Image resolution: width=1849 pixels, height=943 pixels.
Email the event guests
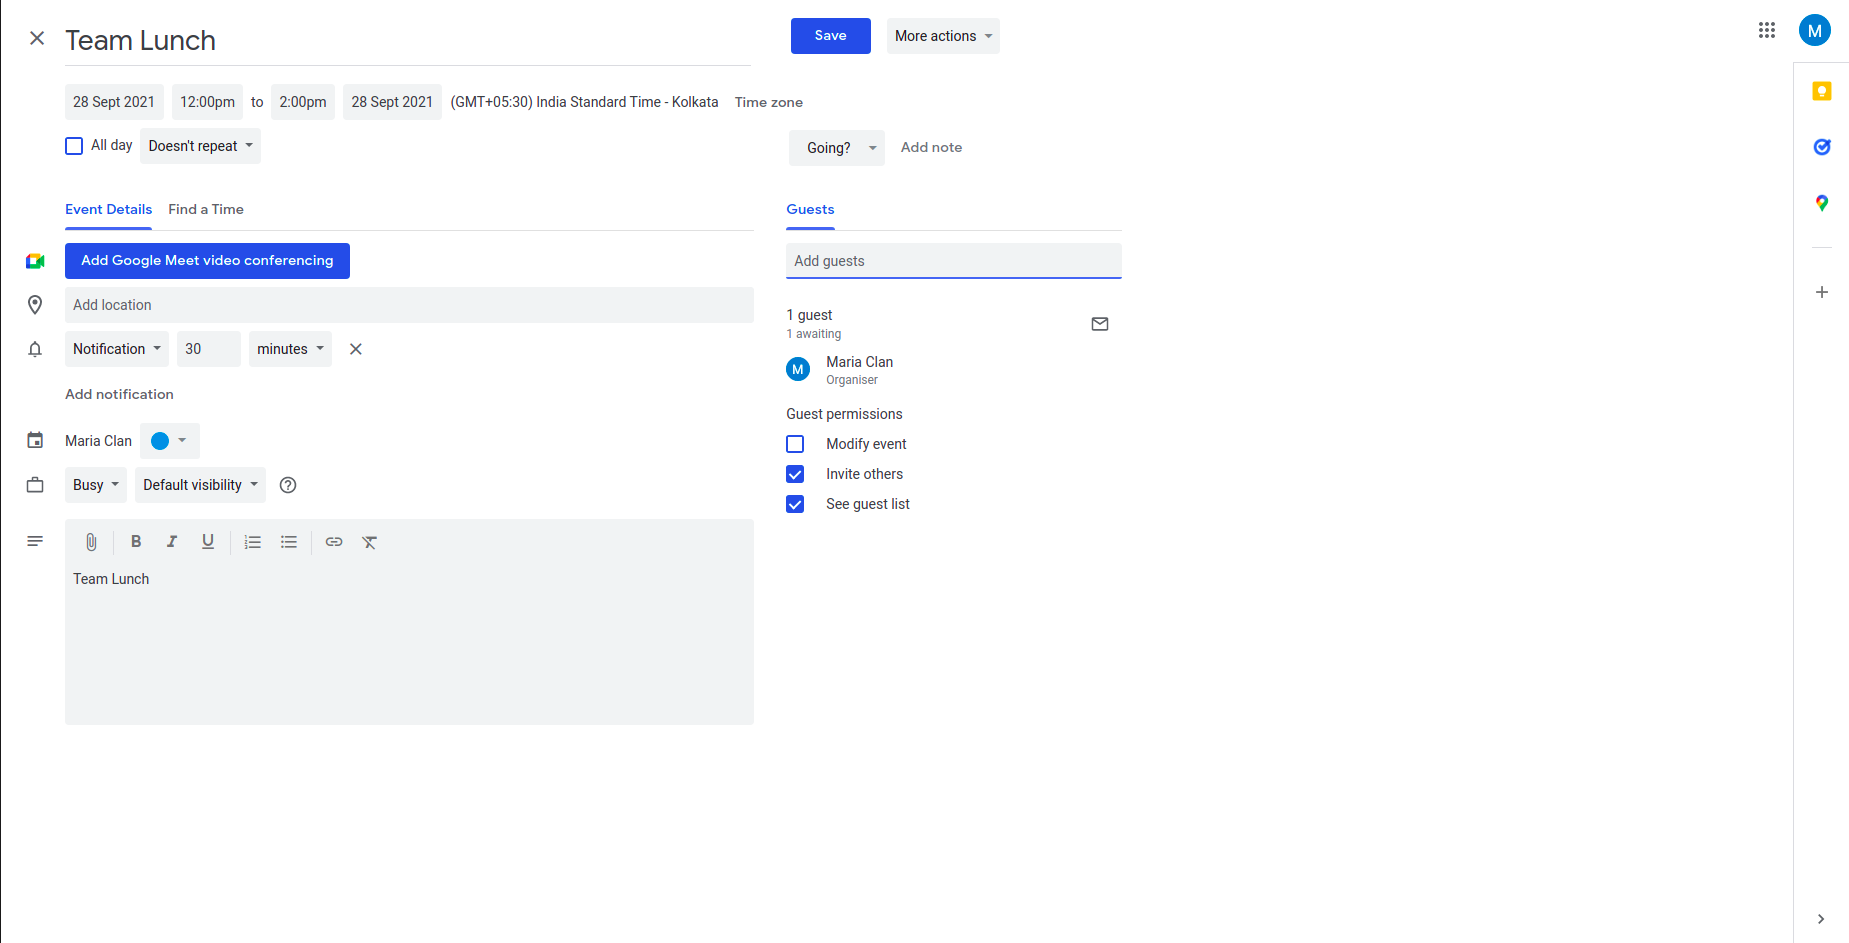click(1100, 323)
